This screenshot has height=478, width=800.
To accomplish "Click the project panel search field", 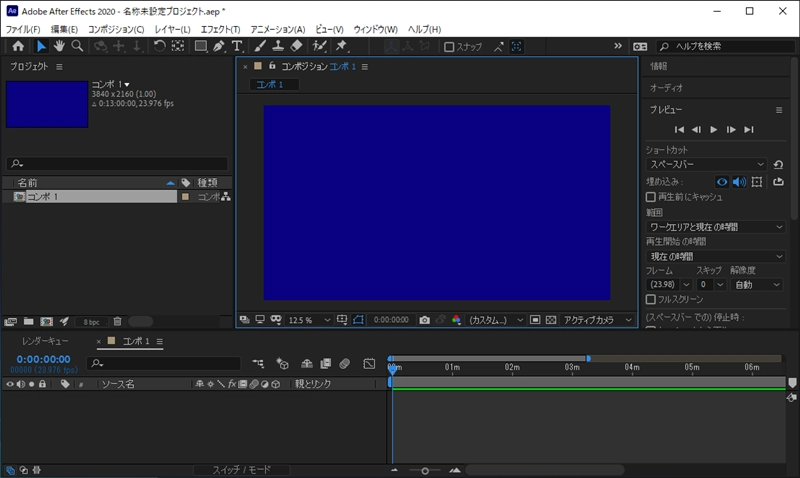I will (117, 163).
